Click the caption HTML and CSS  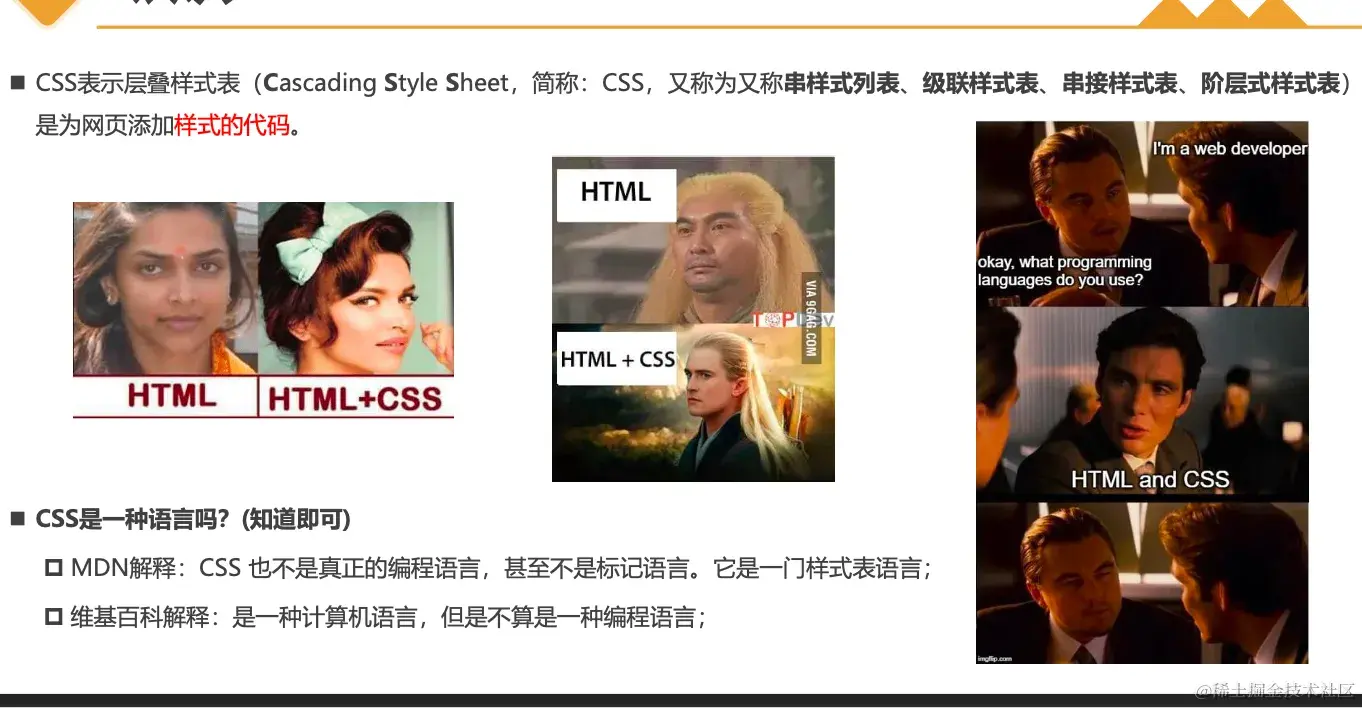tap(1150, 479)
